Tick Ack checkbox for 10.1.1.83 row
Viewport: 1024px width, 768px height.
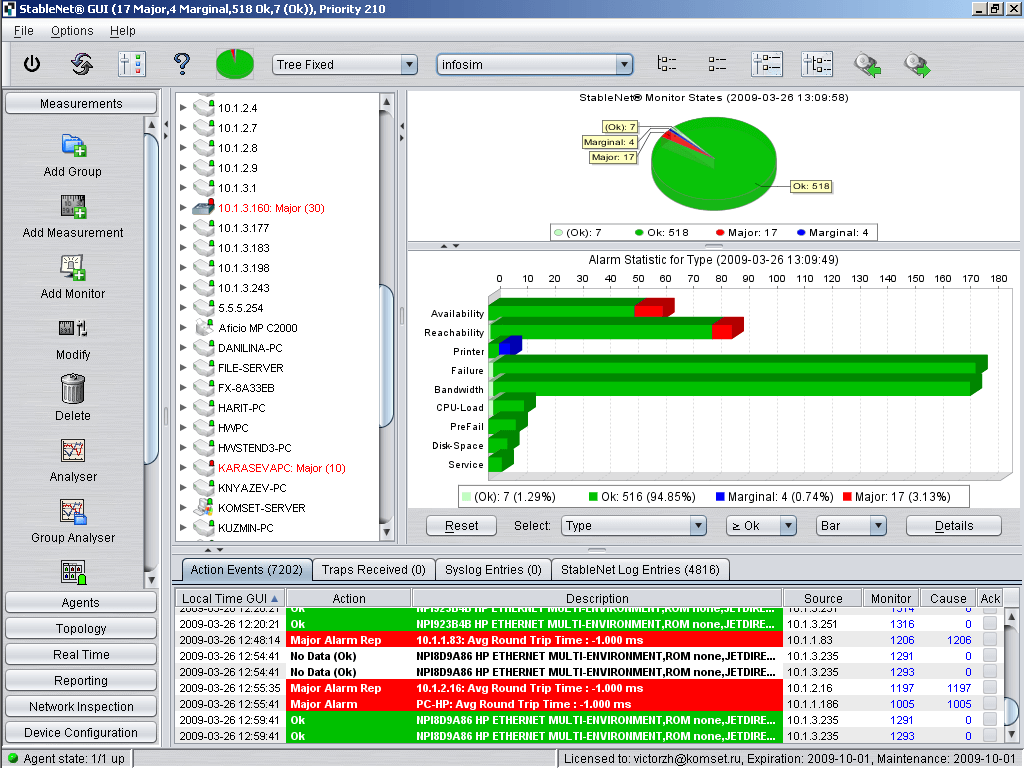coord(990,640)
